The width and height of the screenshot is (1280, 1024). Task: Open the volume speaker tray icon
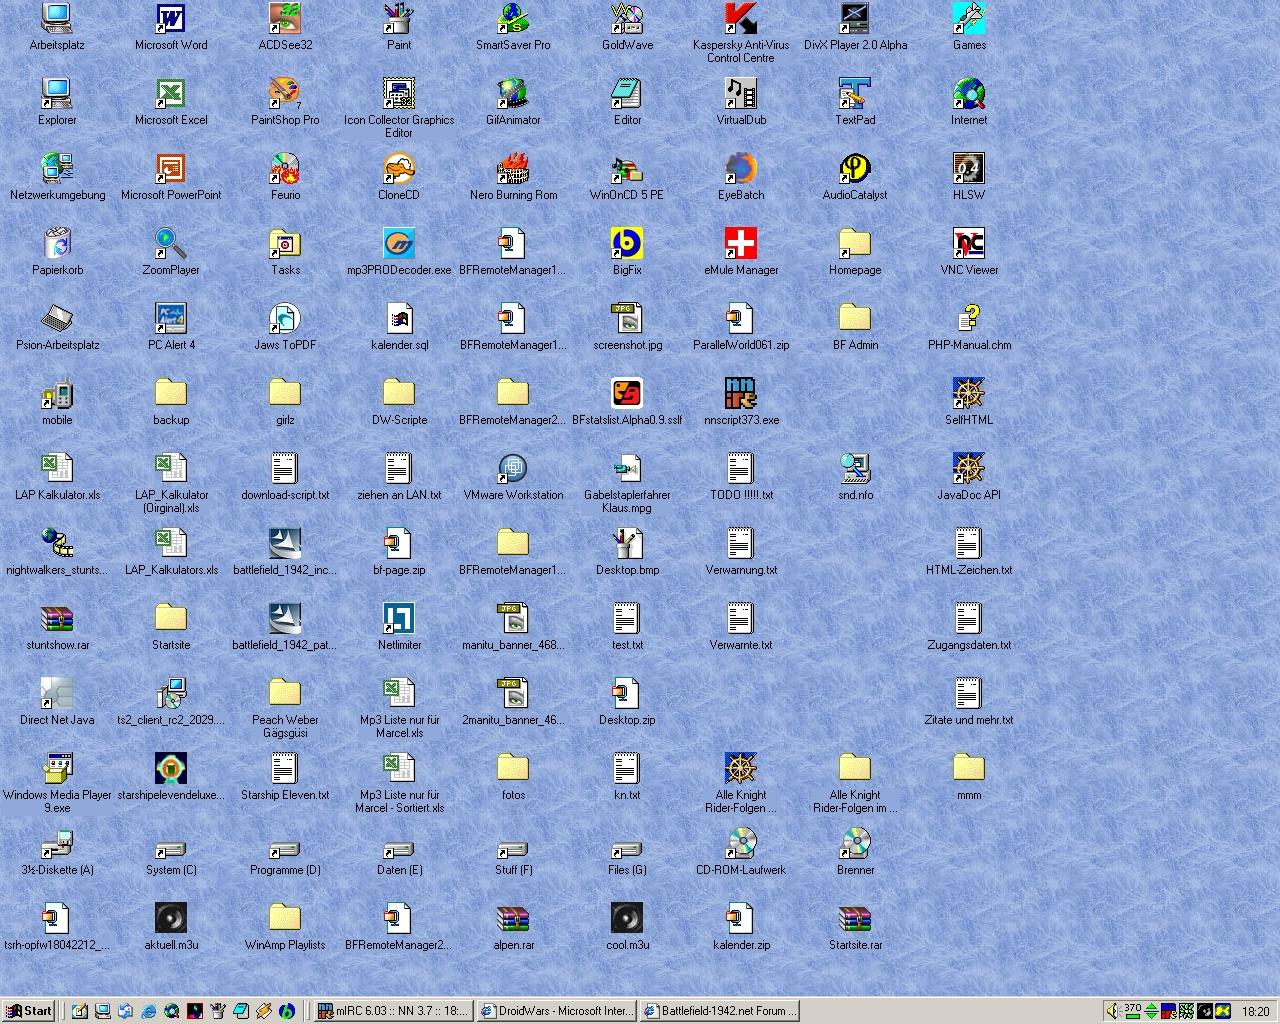[x=1114, y=1011]
